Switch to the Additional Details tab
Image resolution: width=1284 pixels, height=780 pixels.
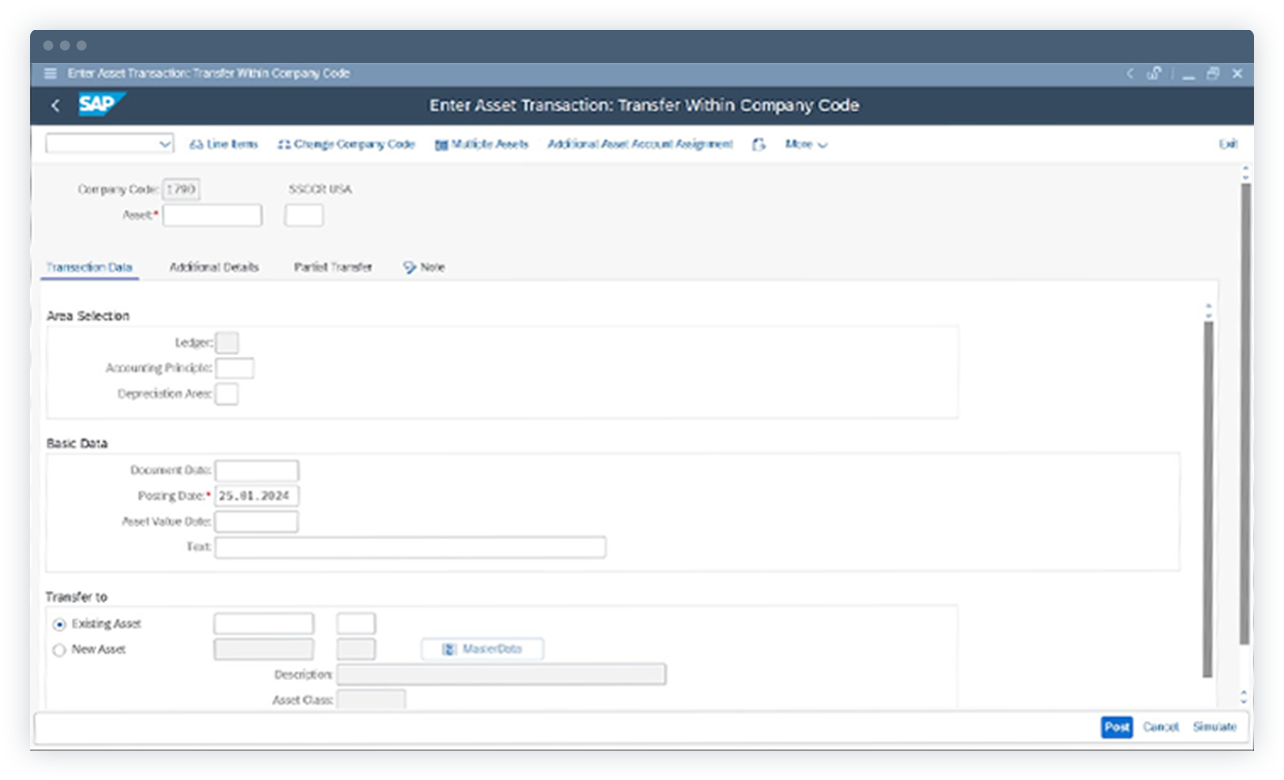pyautogui.click(x=213, y=267)
